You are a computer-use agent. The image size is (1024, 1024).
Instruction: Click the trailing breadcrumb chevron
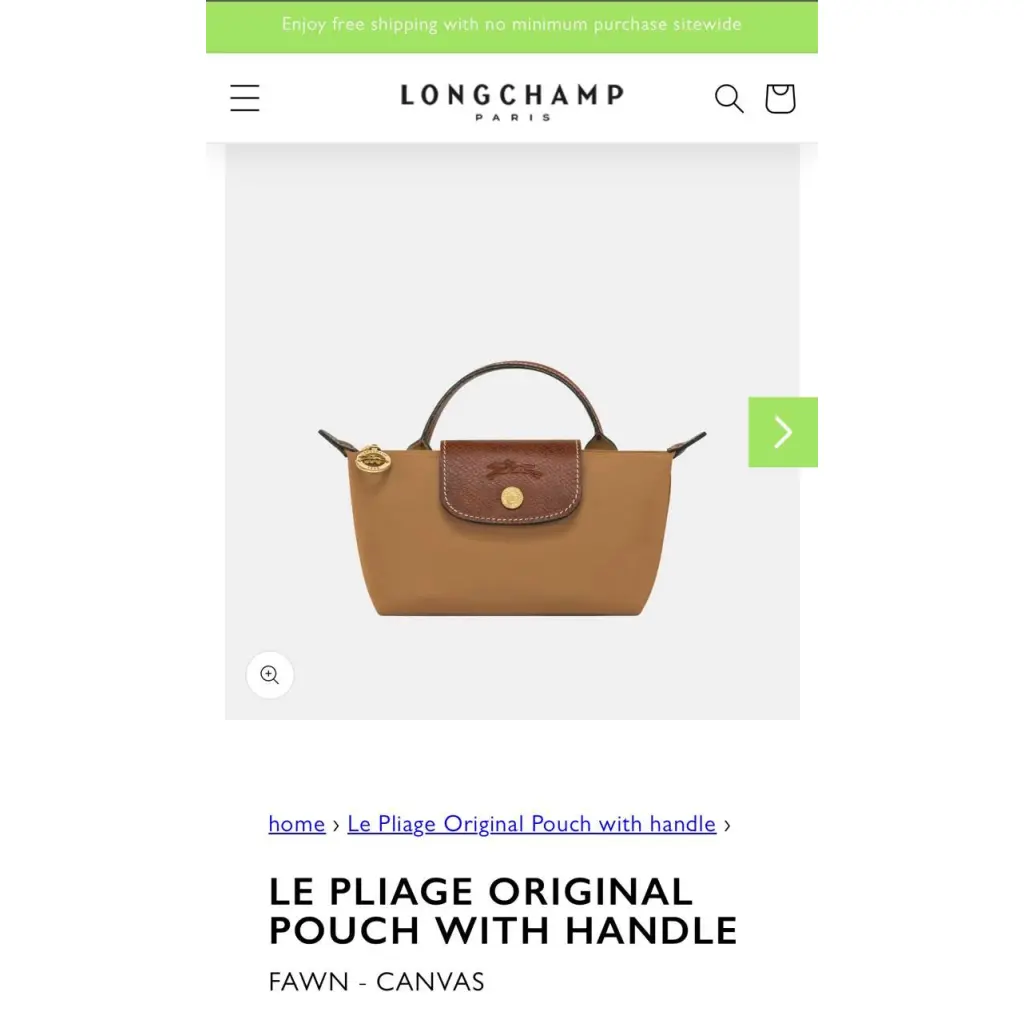(x=727, y=825)
